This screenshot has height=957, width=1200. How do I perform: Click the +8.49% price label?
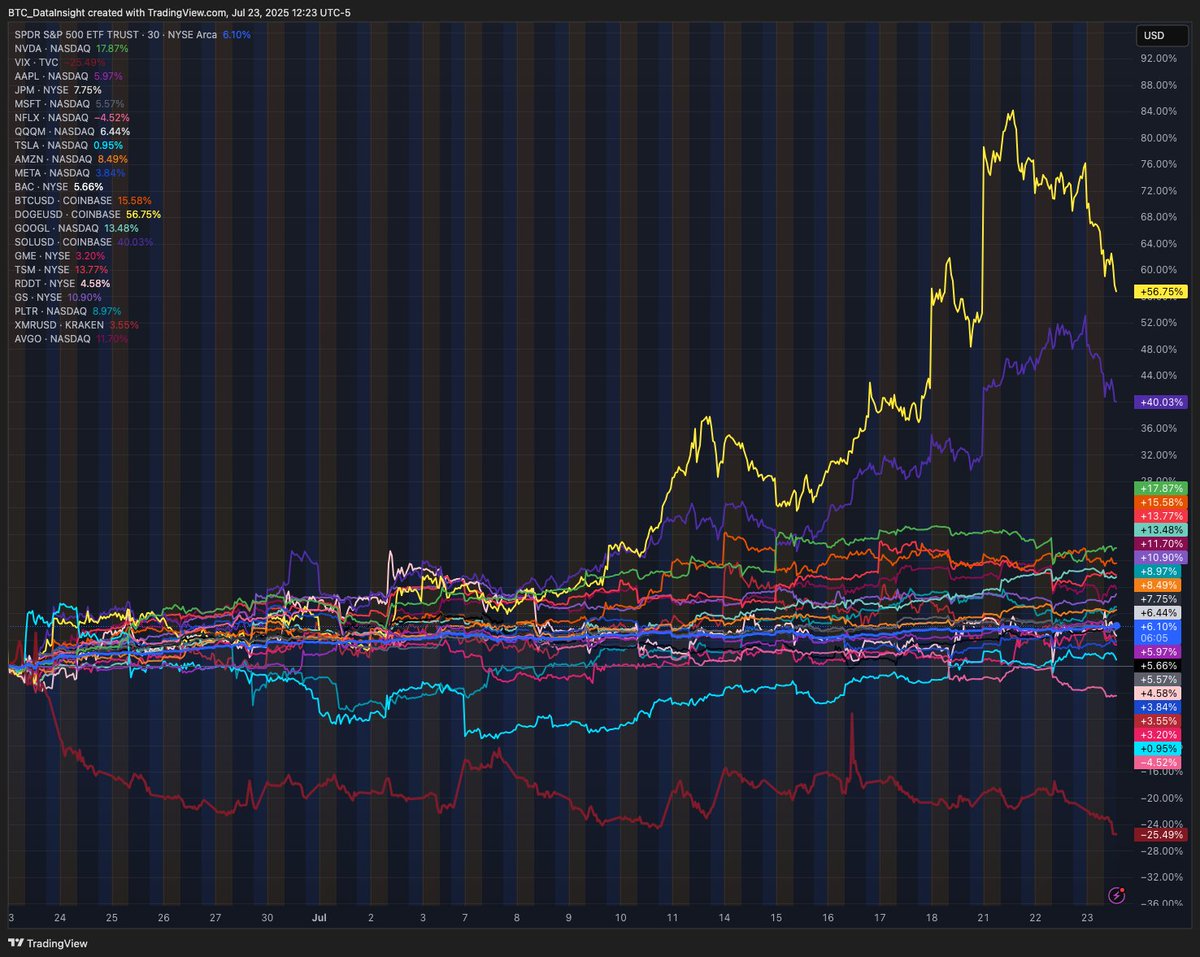coord(1159,585)
